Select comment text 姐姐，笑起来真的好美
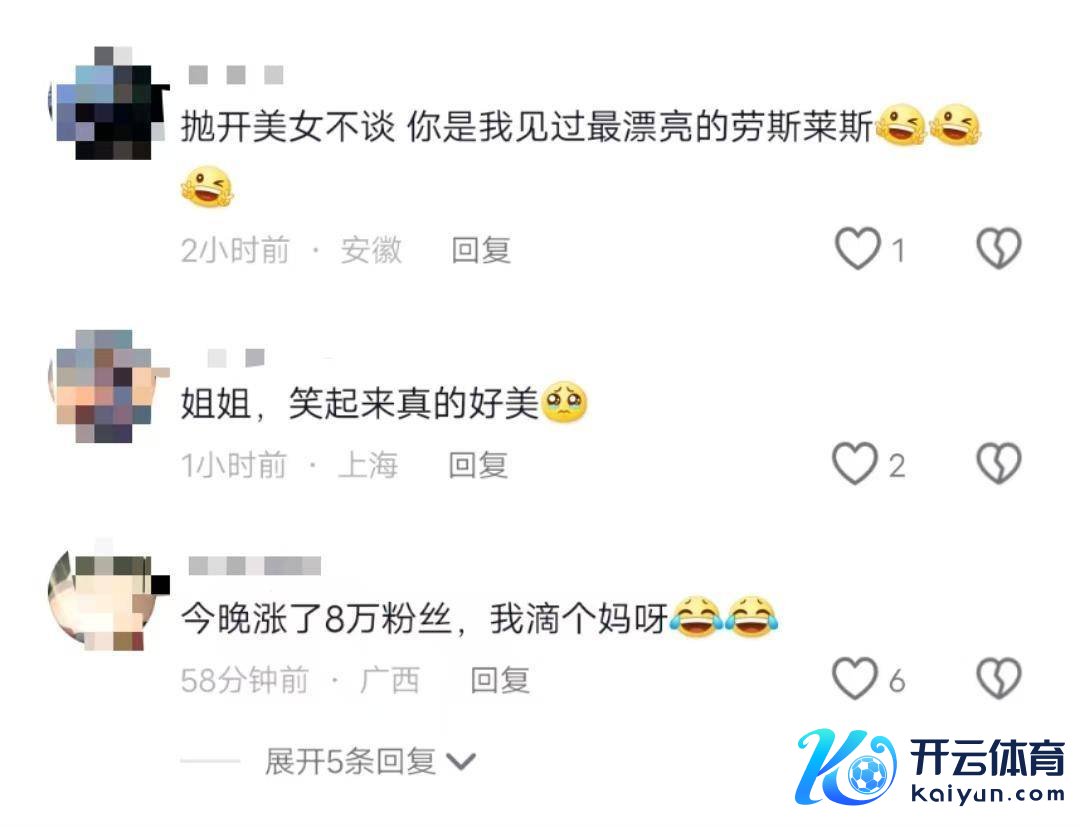 360,404
